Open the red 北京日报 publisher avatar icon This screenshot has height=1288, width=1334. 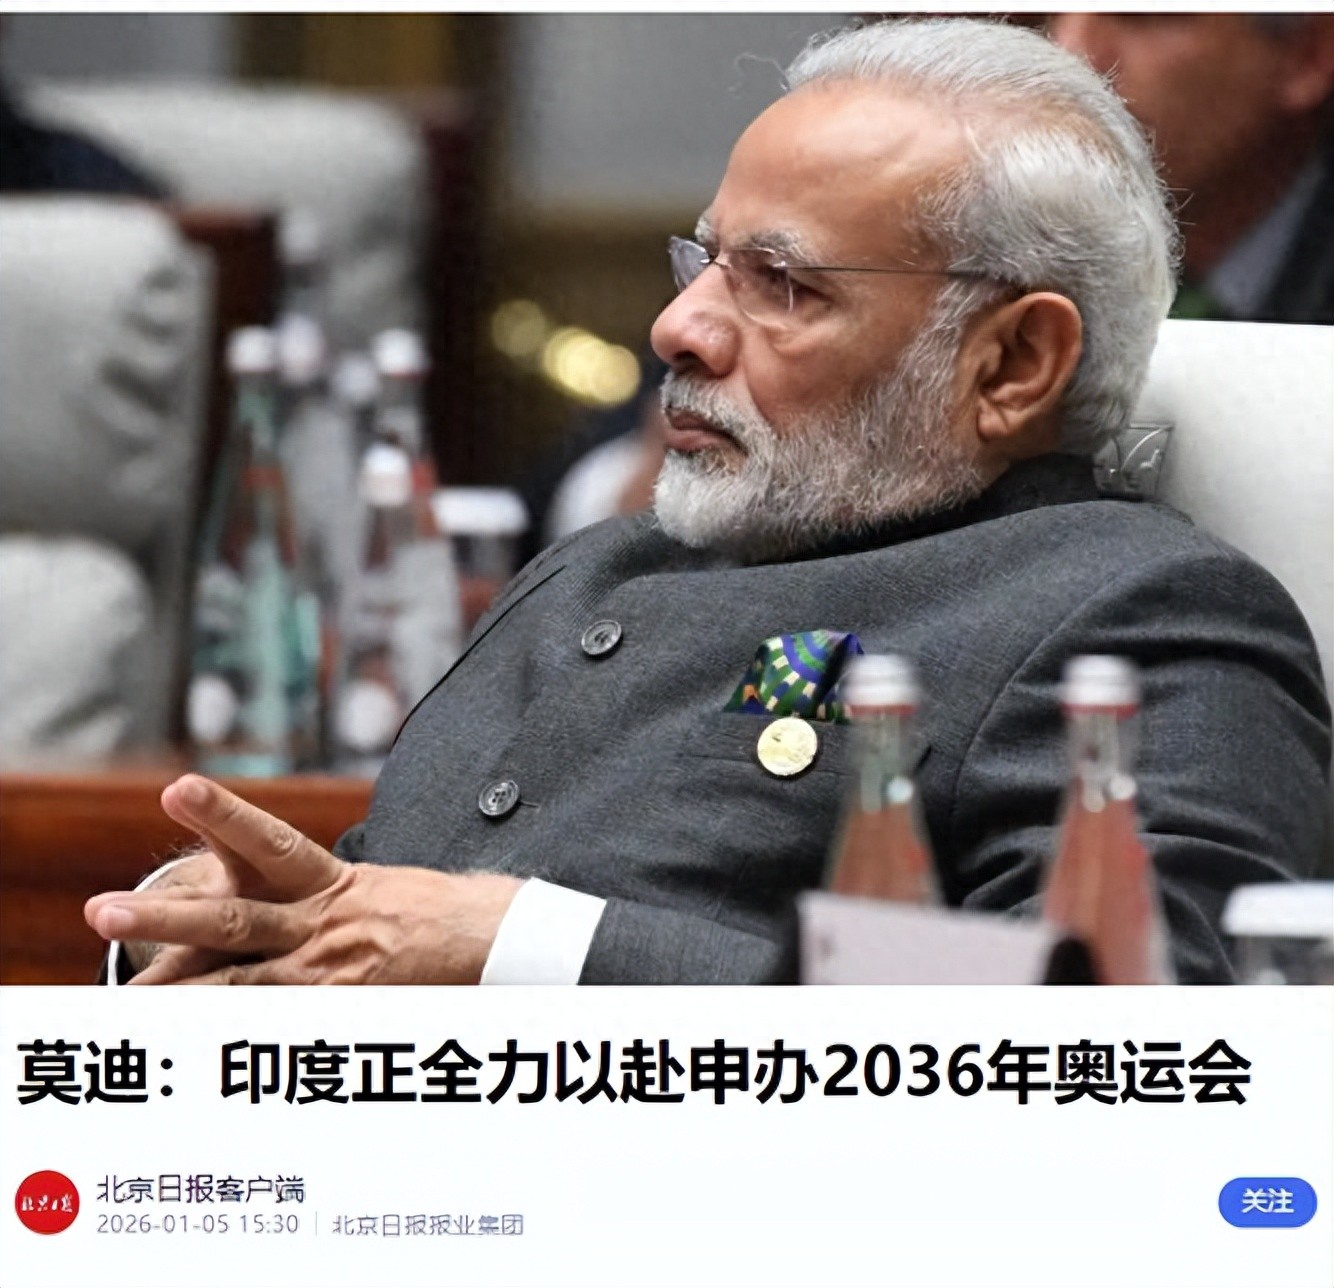tap(47, 1201)
